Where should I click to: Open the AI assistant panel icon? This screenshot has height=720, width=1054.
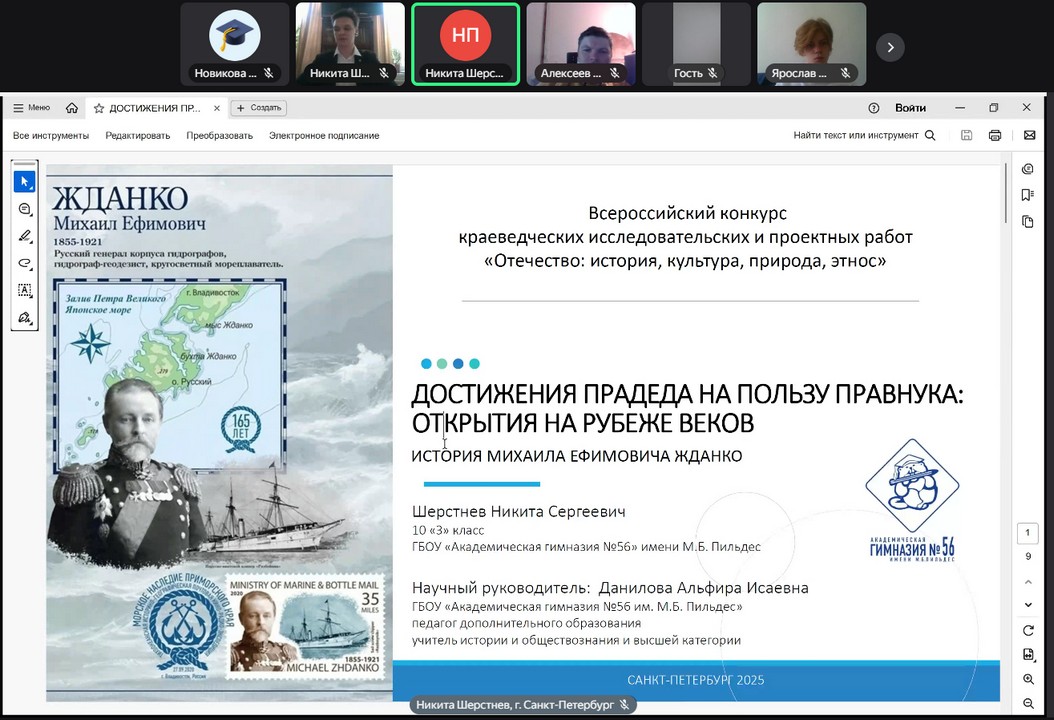point(1027,169)
